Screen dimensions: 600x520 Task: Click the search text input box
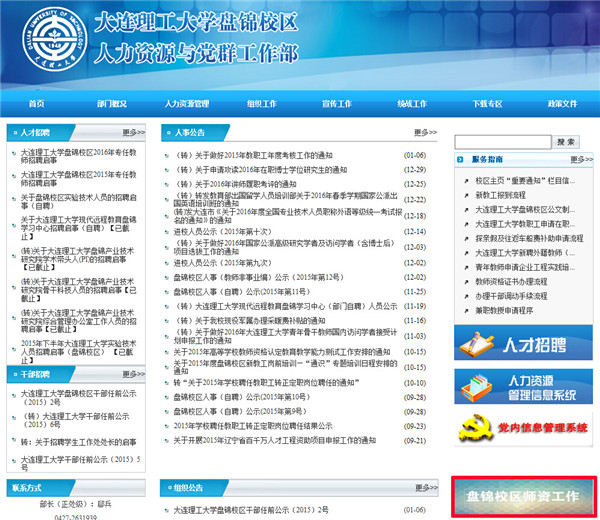(502, 142)
